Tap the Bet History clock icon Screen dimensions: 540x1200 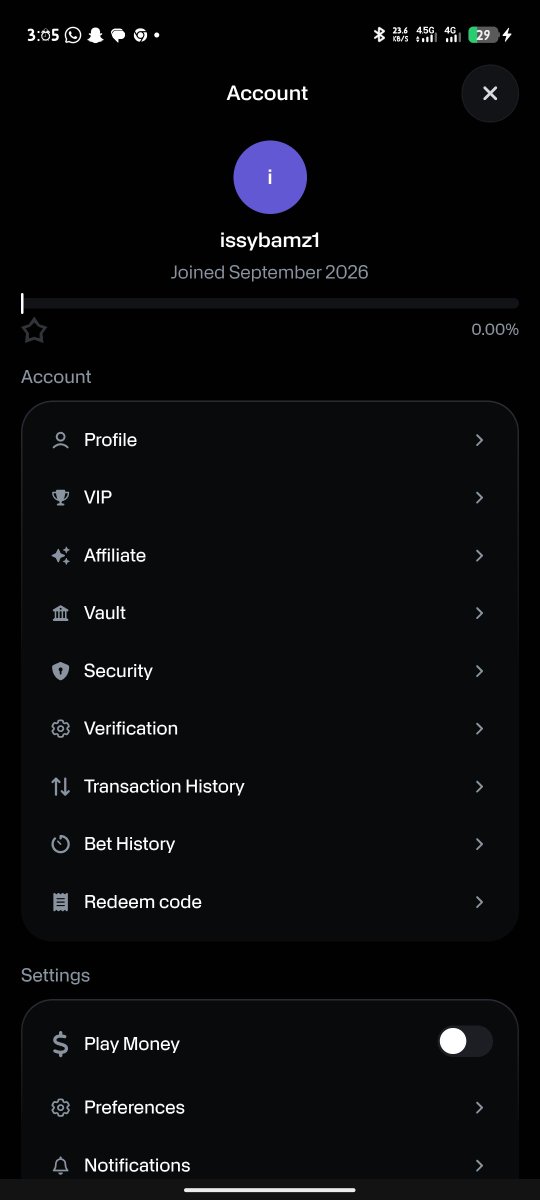pos(61,844)
